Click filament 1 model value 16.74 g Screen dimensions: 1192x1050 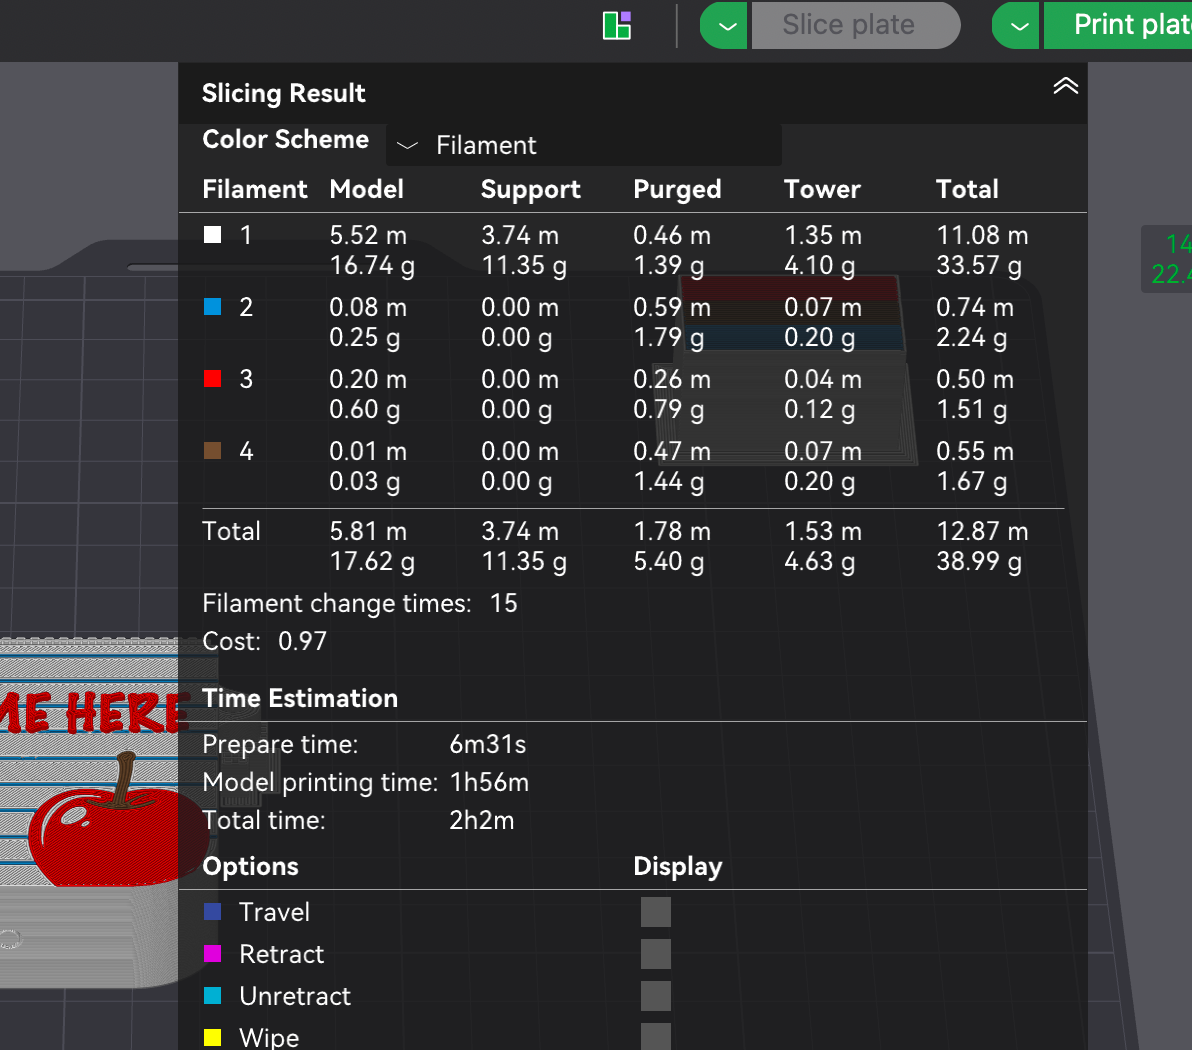(372, 265)
